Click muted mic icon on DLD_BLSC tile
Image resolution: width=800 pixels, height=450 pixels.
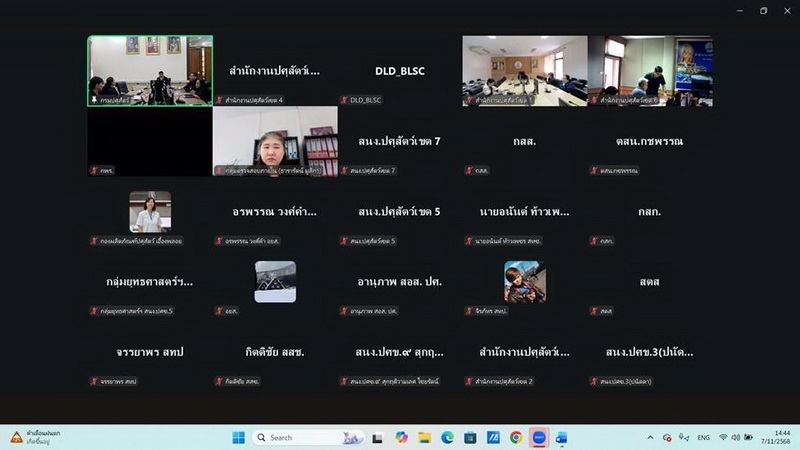[344, 100]
